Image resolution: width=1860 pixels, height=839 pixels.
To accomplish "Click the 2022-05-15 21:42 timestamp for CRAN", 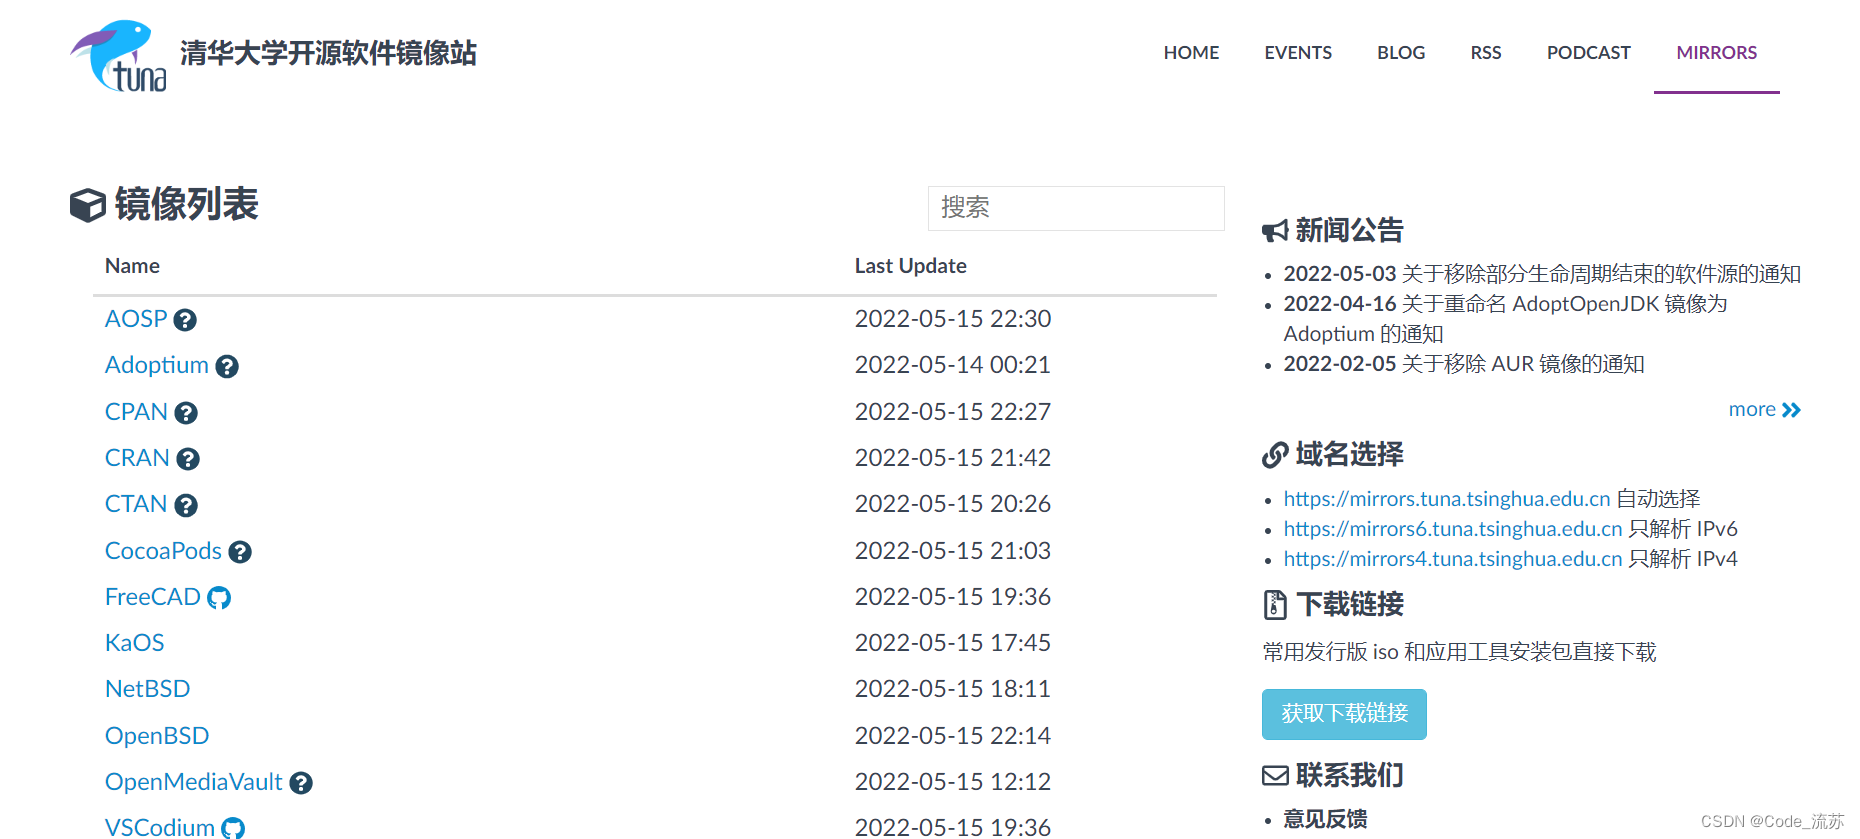I will [952, 458].
